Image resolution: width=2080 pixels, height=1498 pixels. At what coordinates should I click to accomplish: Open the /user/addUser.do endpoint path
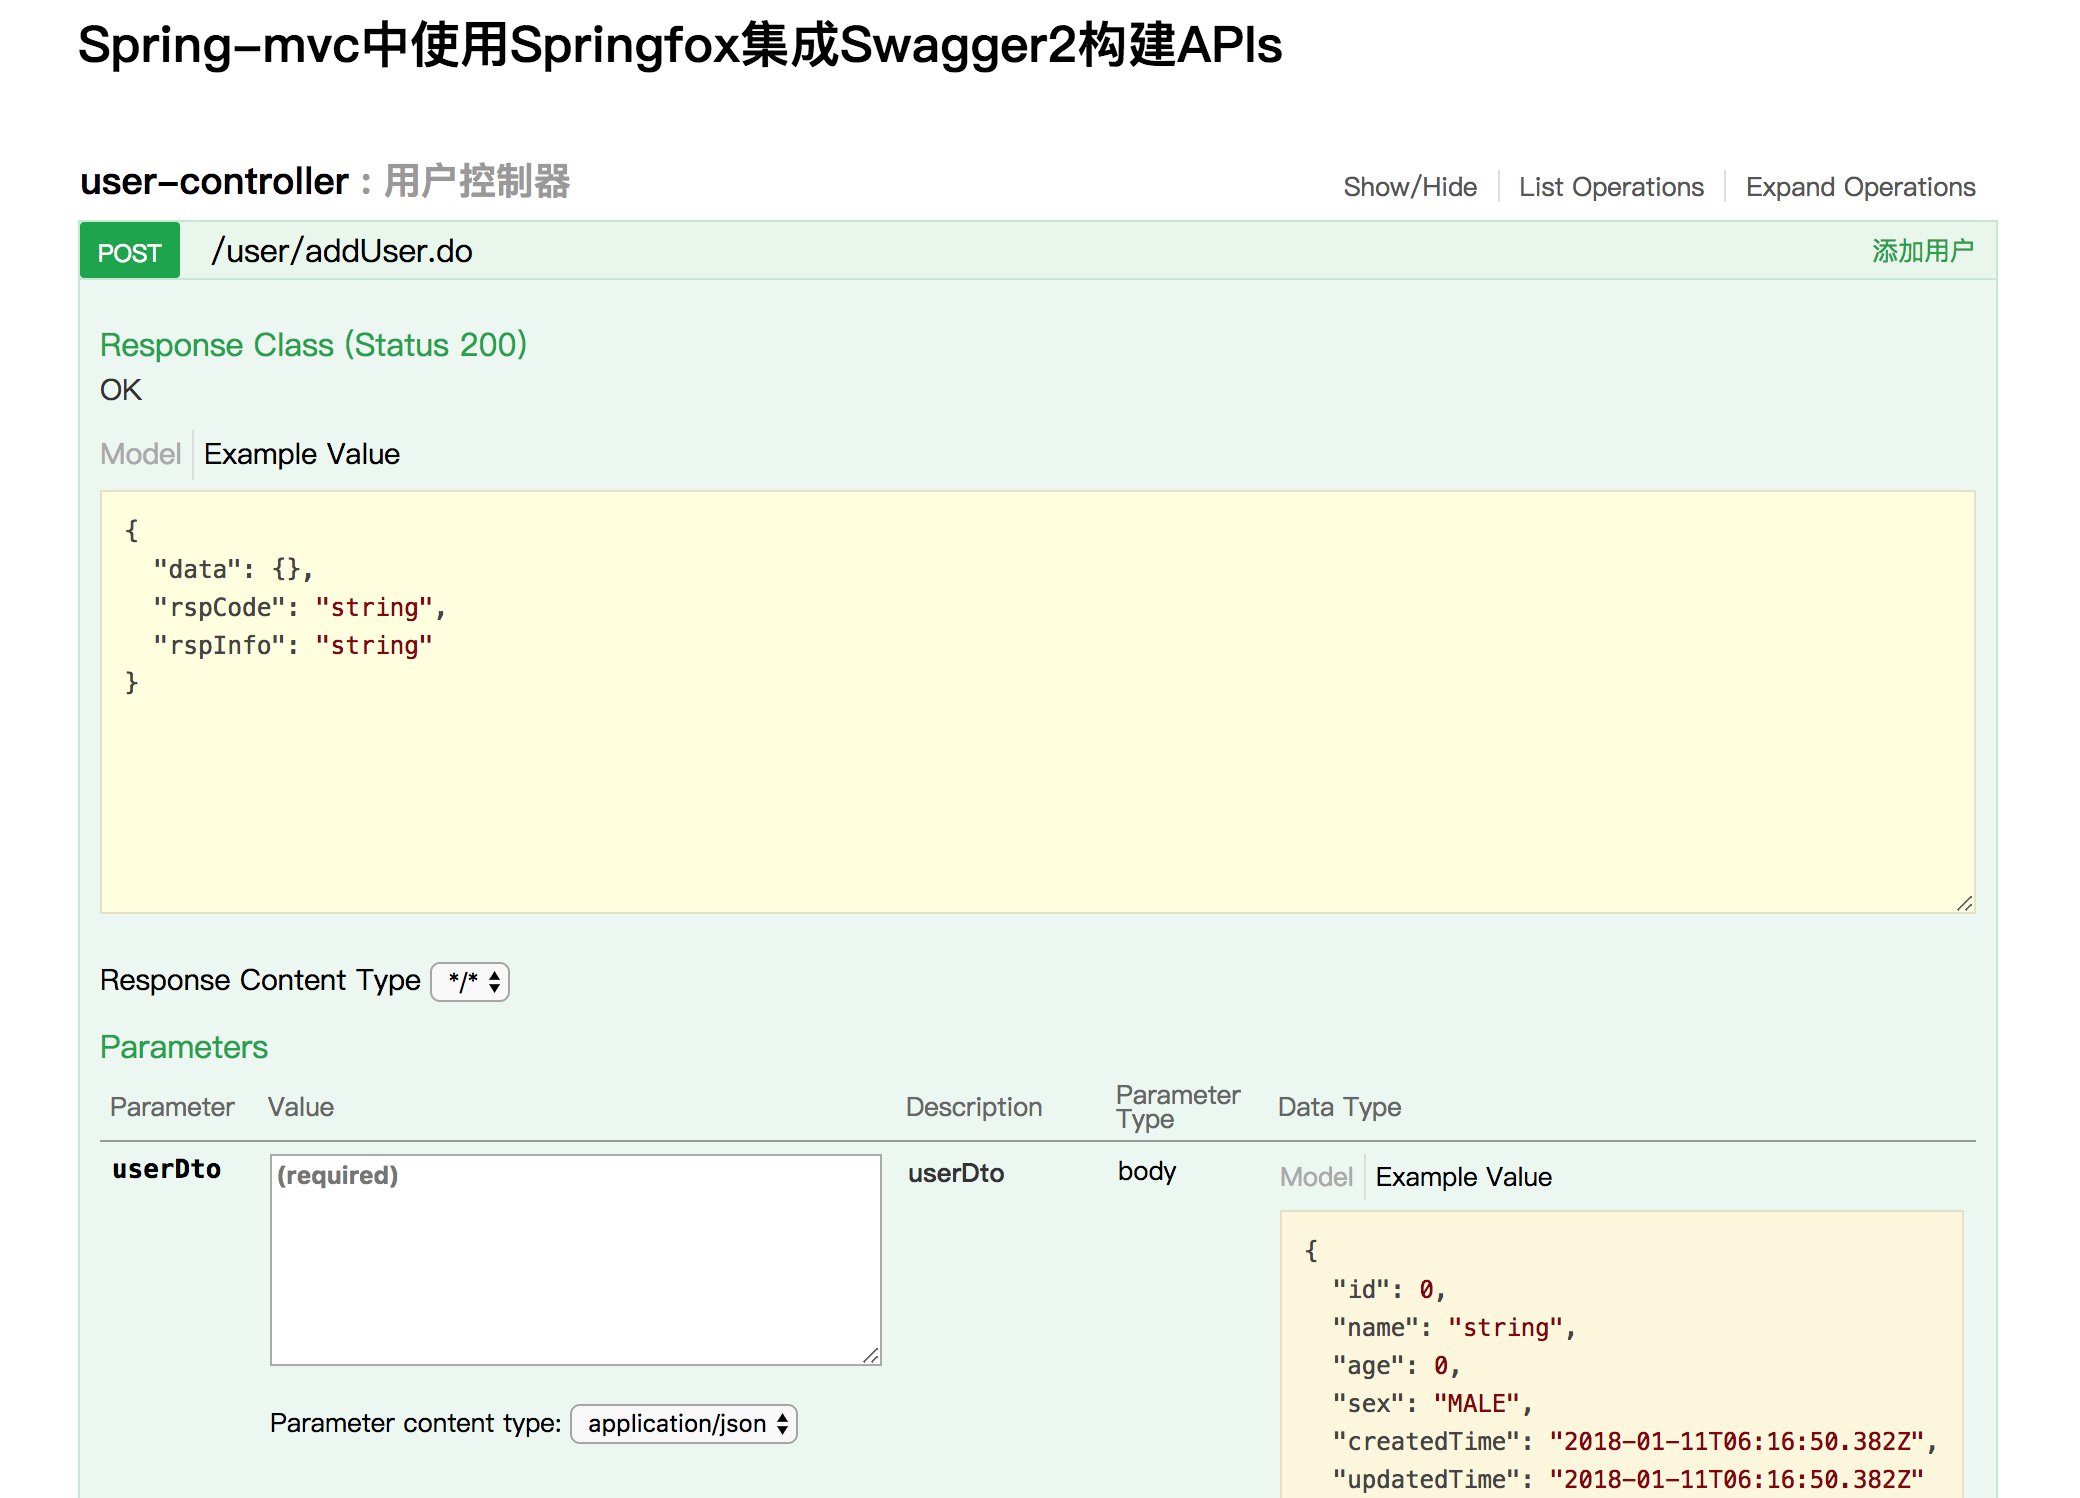[x=342, y=251]
